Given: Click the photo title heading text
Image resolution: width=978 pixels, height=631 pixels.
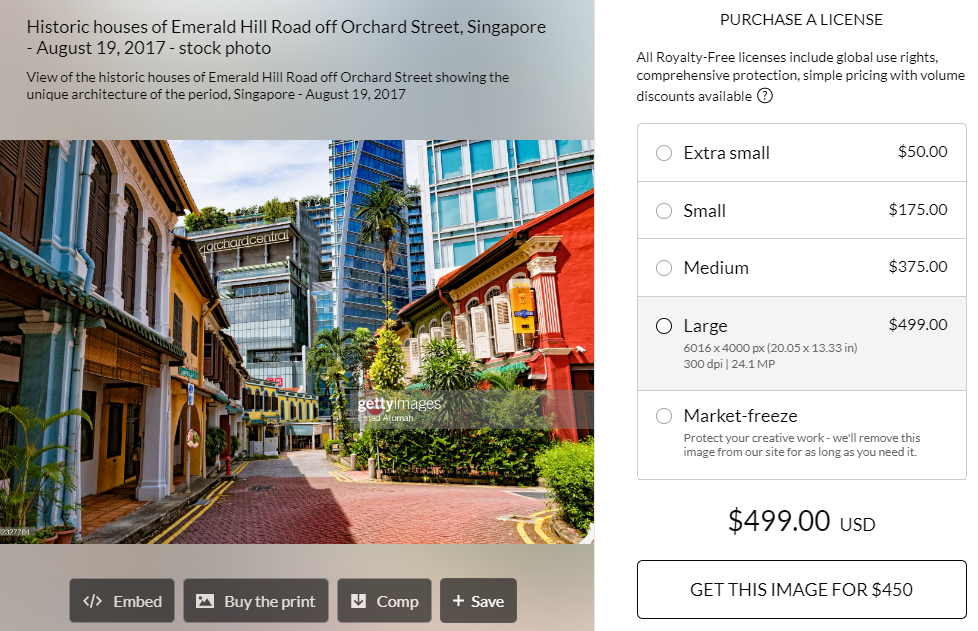Looking at the screenshot, I should point(286,37).
